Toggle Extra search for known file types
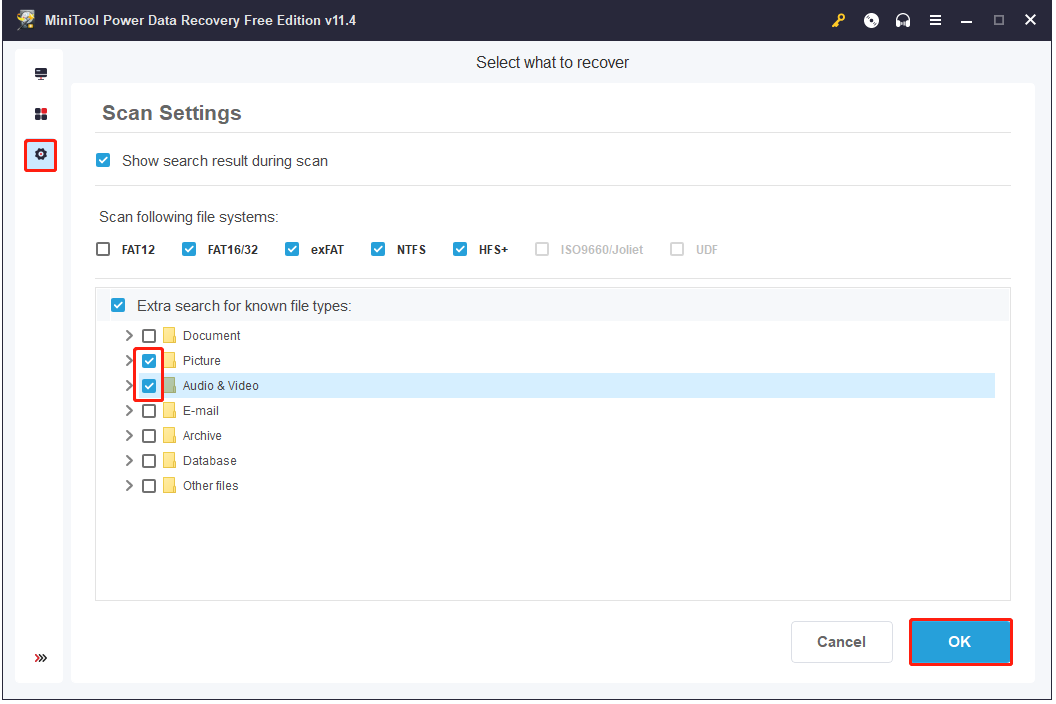This screenshot has width=1056, height=704. (x=119, y=305)
